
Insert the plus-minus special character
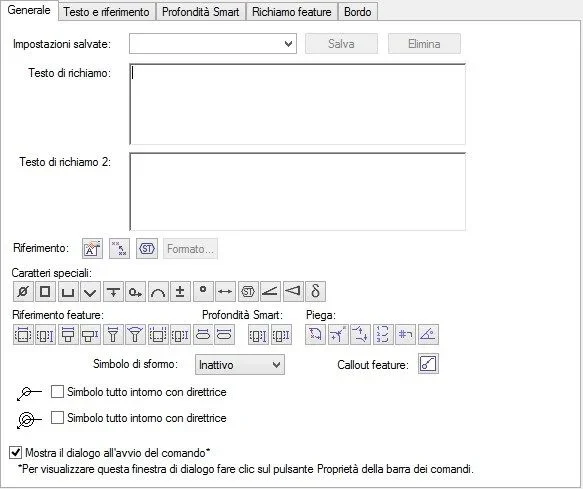tap(180, 292)
